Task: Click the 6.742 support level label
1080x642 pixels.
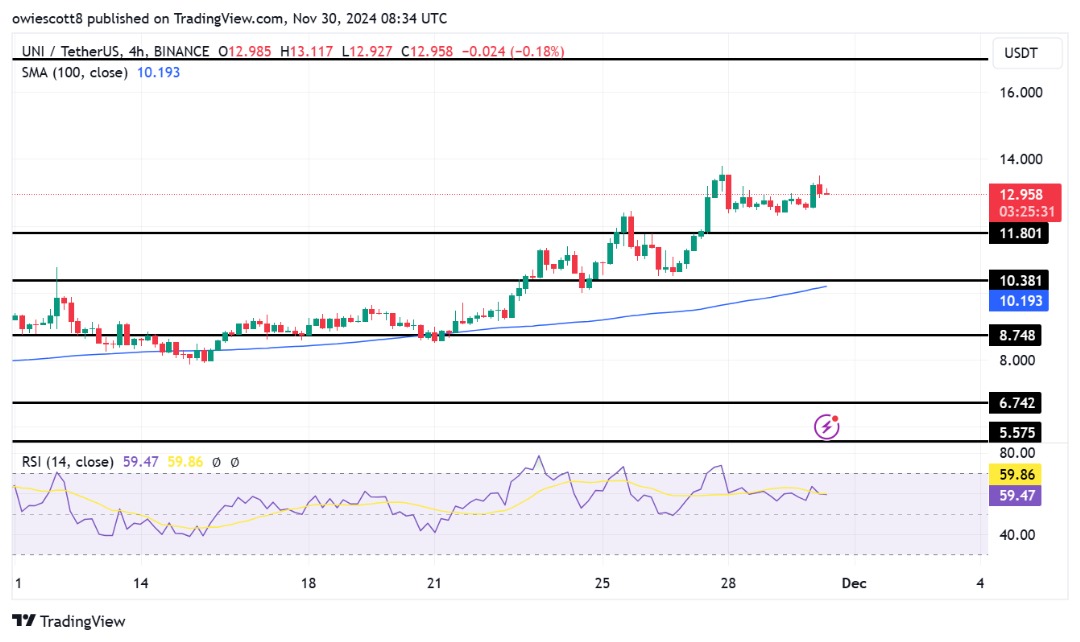Action: 1015,402
